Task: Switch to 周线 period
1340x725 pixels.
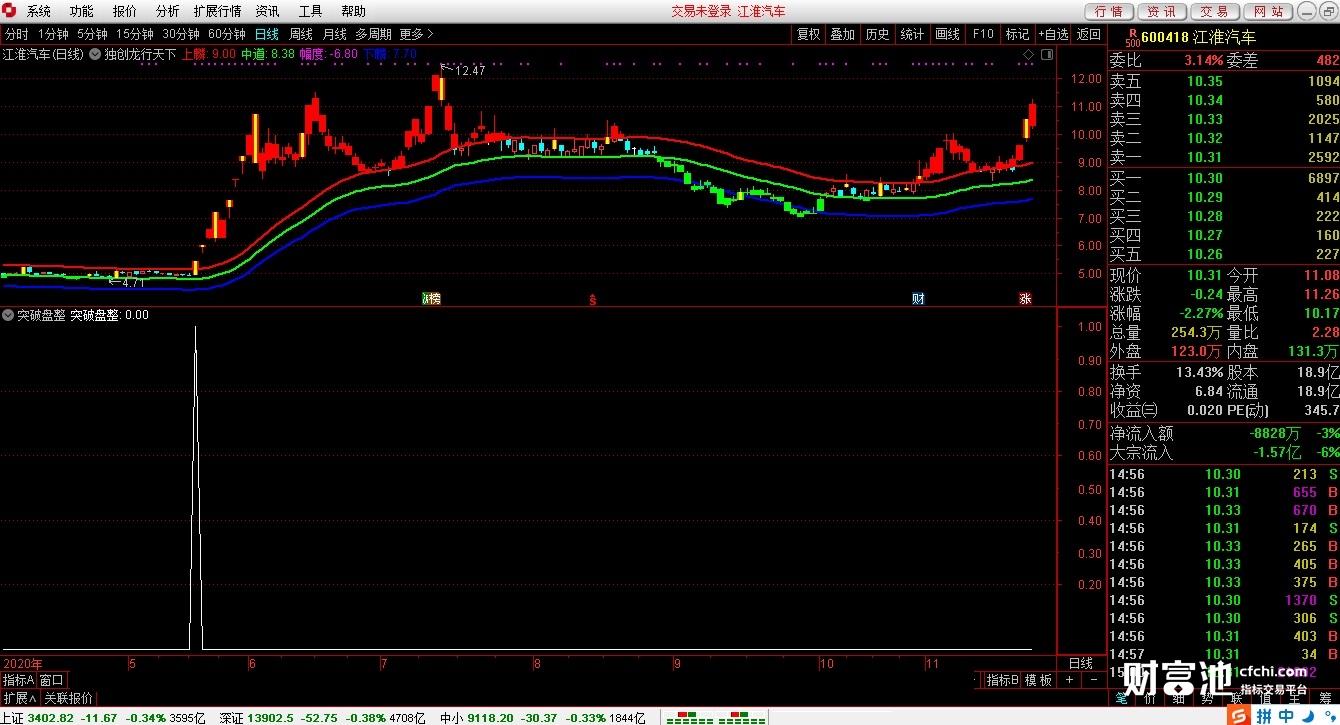Action: coord(301,34)
